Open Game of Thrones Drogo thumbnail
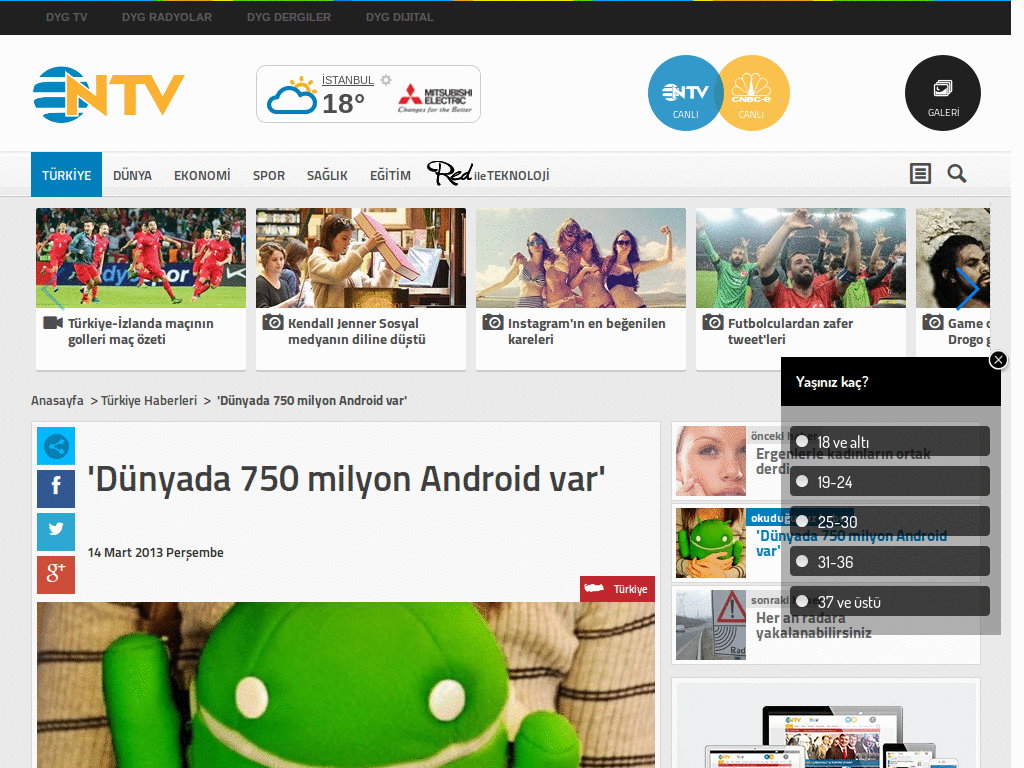 953,258
